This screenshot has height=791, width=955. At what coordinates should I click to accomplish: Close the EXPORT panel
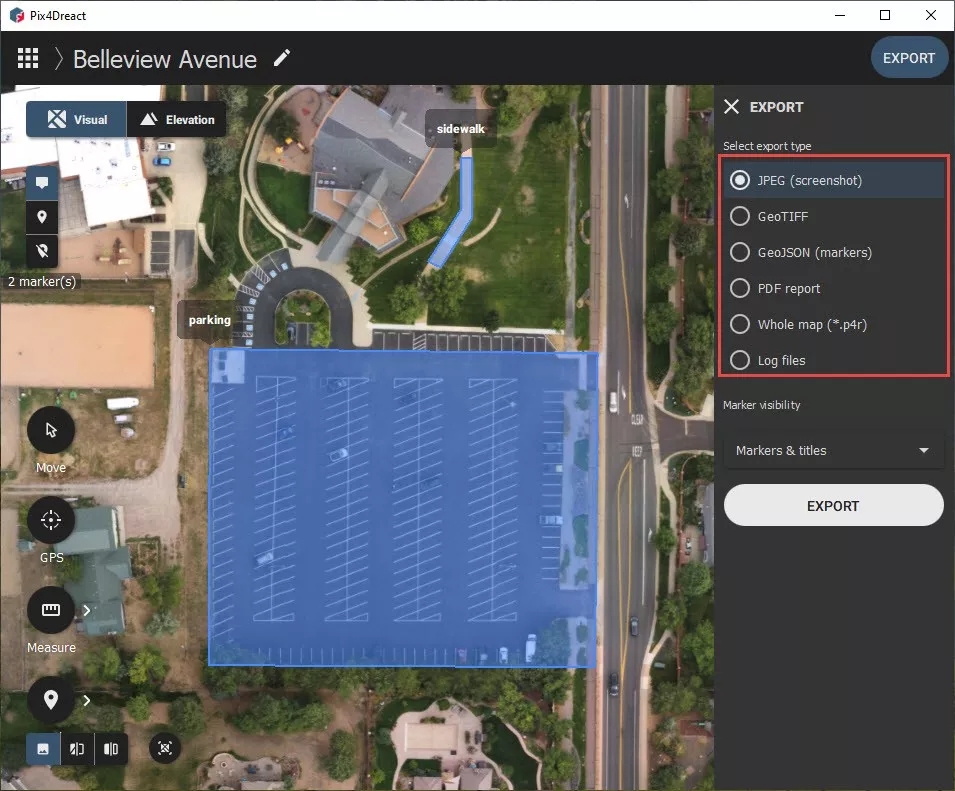tap(731, 107)
